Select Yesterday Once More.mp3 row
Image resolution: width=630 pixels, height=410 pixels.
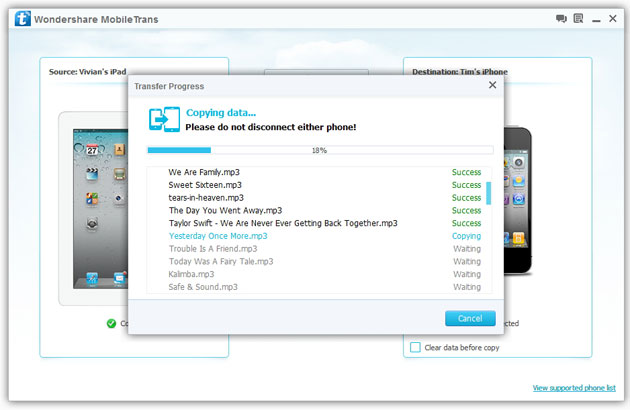[x=317, y=236]
